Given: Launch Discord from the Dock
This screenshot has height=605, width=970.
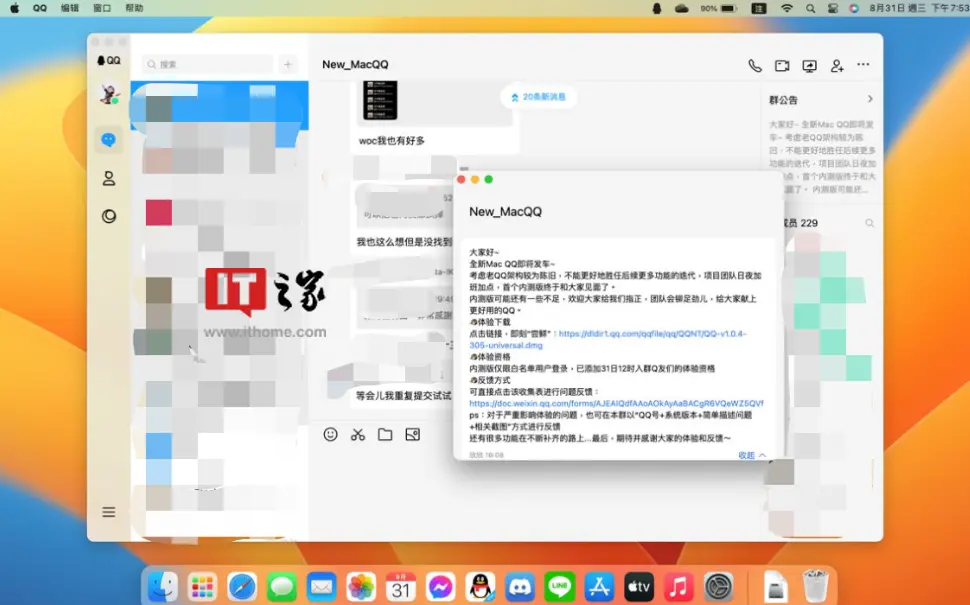Looking at the screenshot, I should point(519,588).
